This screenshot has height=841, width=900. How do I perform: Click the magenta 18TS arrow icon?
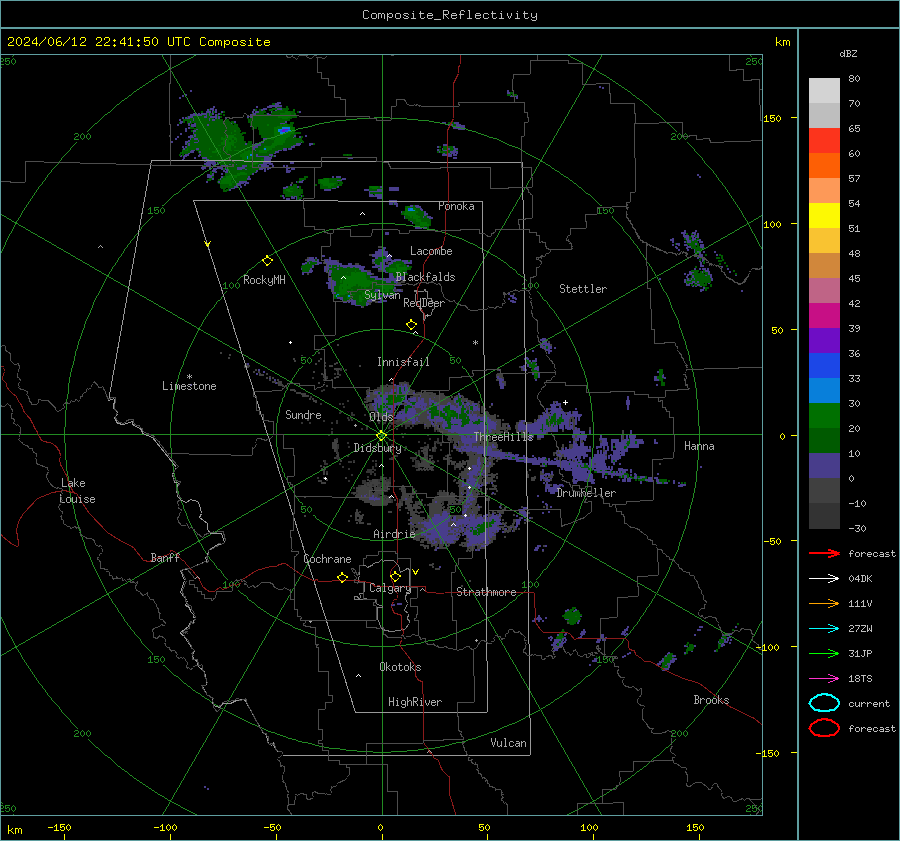(x=824, y=679)
